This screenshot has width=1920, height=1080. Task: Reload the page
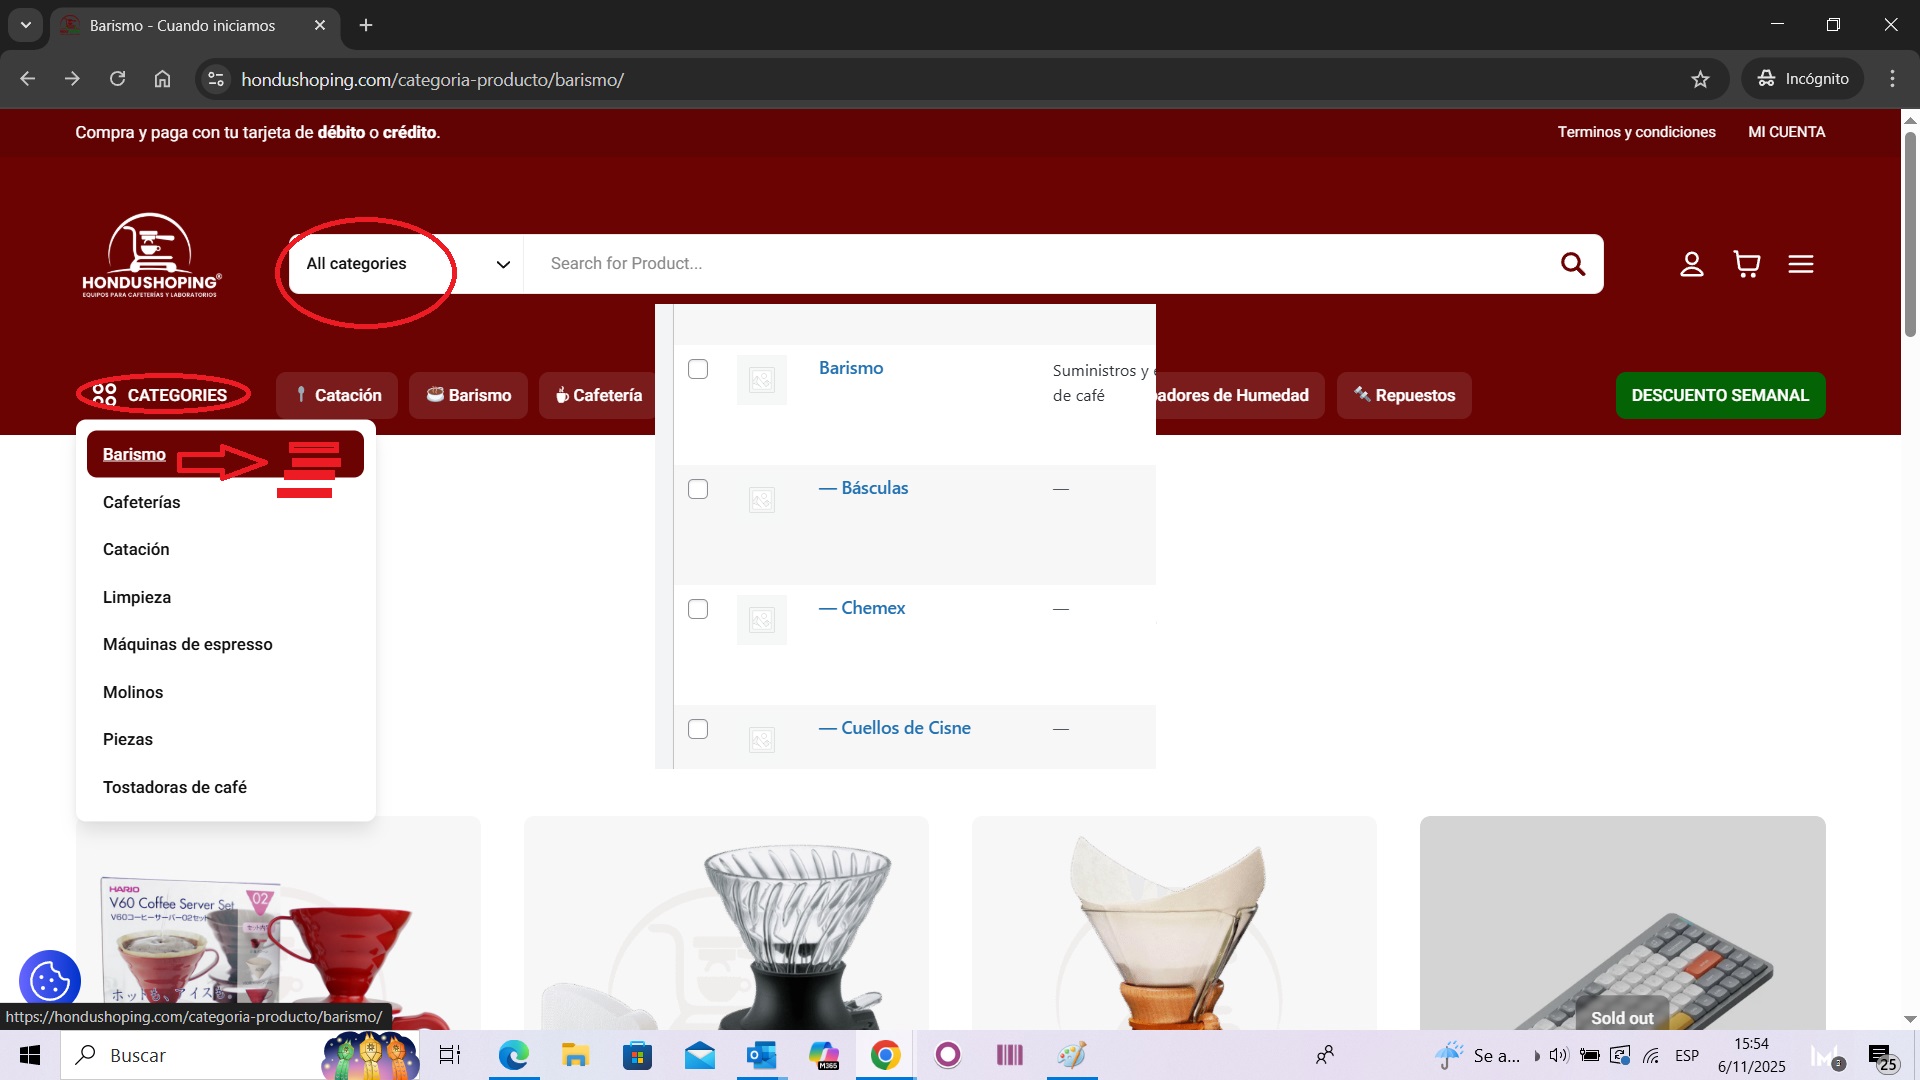[x=117, y=79]
